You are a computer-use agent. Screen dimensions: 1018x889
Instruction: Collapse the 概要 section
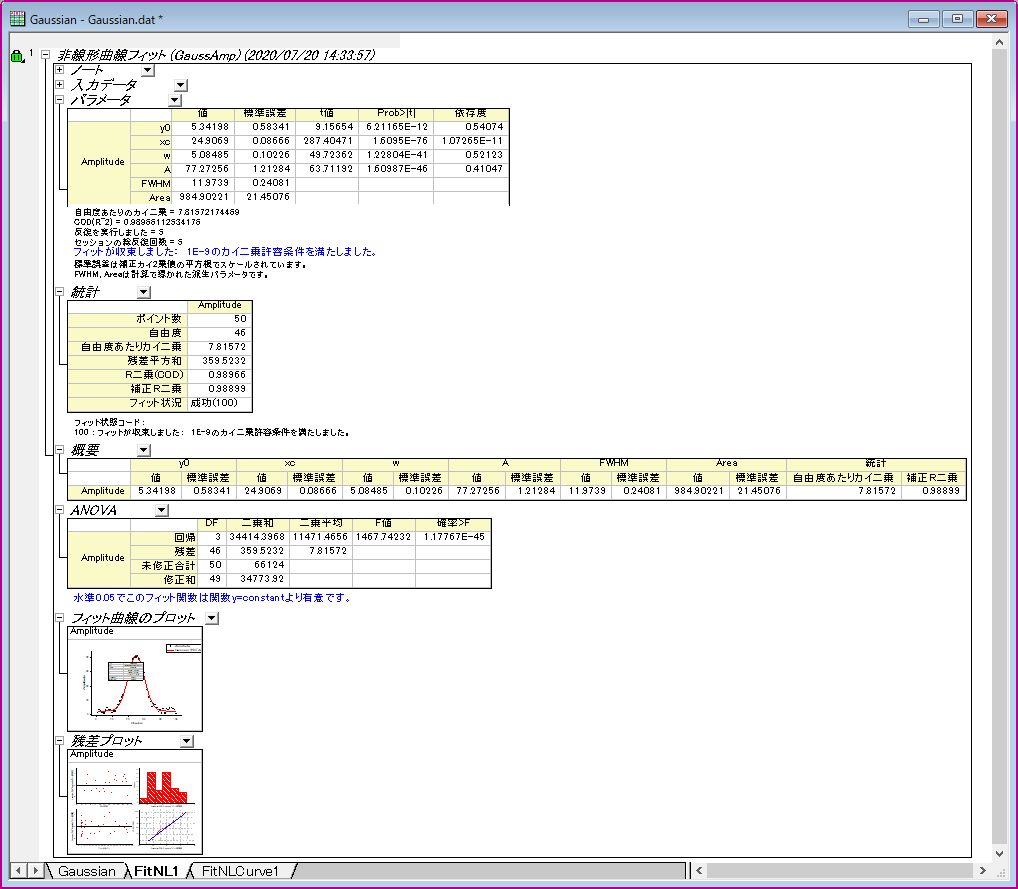(x=60, y=449)
